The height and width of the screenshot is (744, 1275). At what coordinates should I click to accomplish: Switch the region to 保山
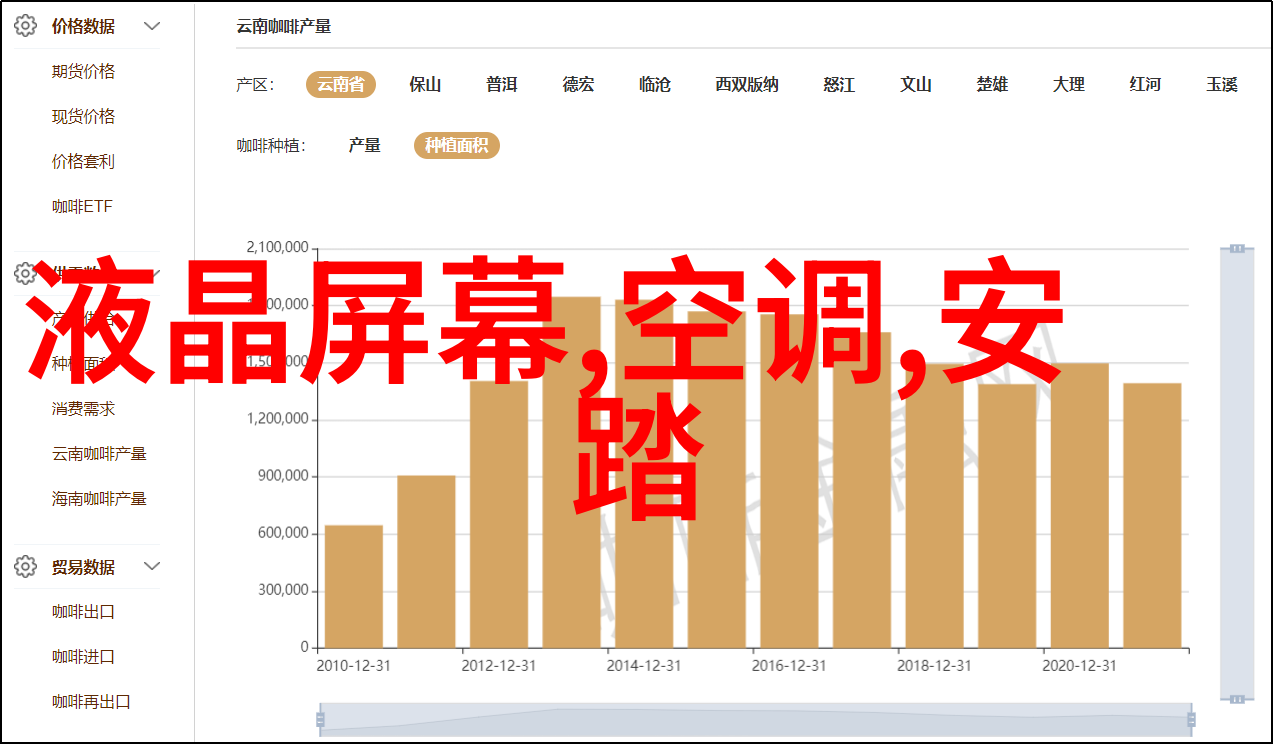coord(425,85)
